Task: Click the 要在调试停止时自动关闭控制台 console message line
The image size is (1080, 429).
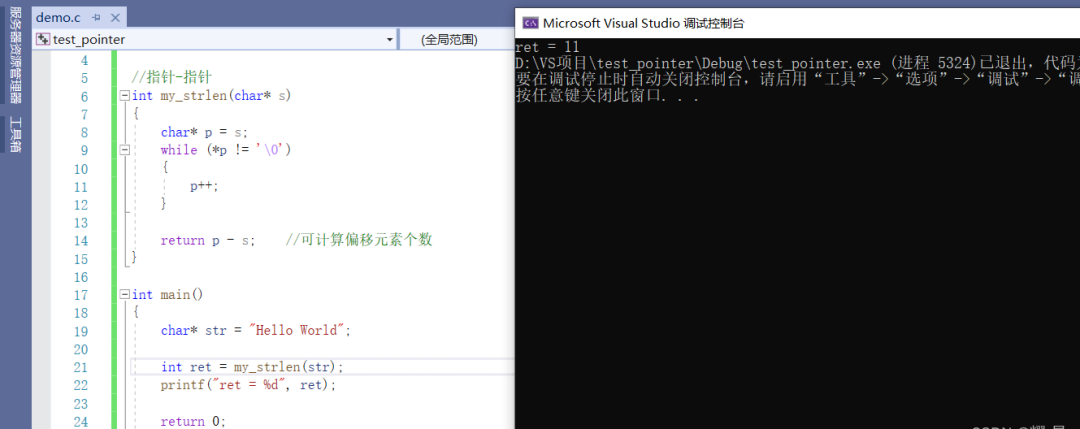Action: point(797,80)
